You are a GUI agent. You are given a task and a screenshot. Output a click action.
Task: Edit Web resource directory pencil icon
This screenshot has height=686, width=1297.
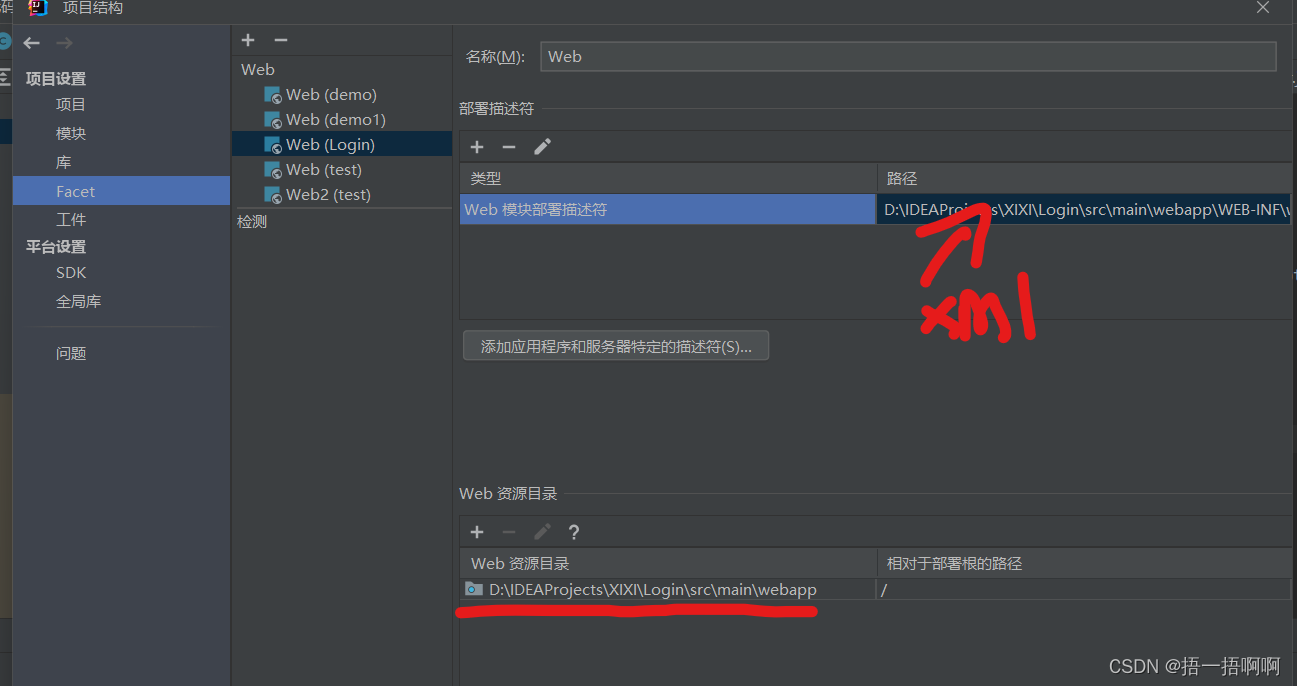(542, 532)
